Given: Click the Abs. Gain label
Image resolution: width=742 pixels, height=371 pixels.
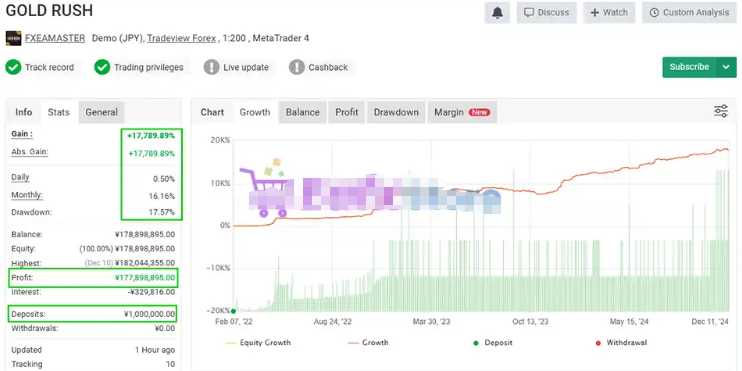Looking at the screenshot, I should (30, 152).
